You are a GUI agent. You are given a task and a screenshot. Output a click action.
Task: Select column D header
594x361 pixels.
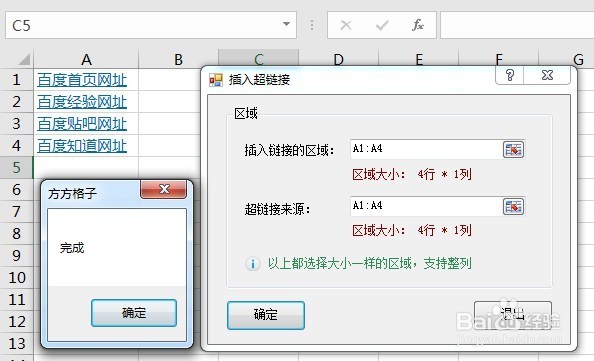(339, 58)
